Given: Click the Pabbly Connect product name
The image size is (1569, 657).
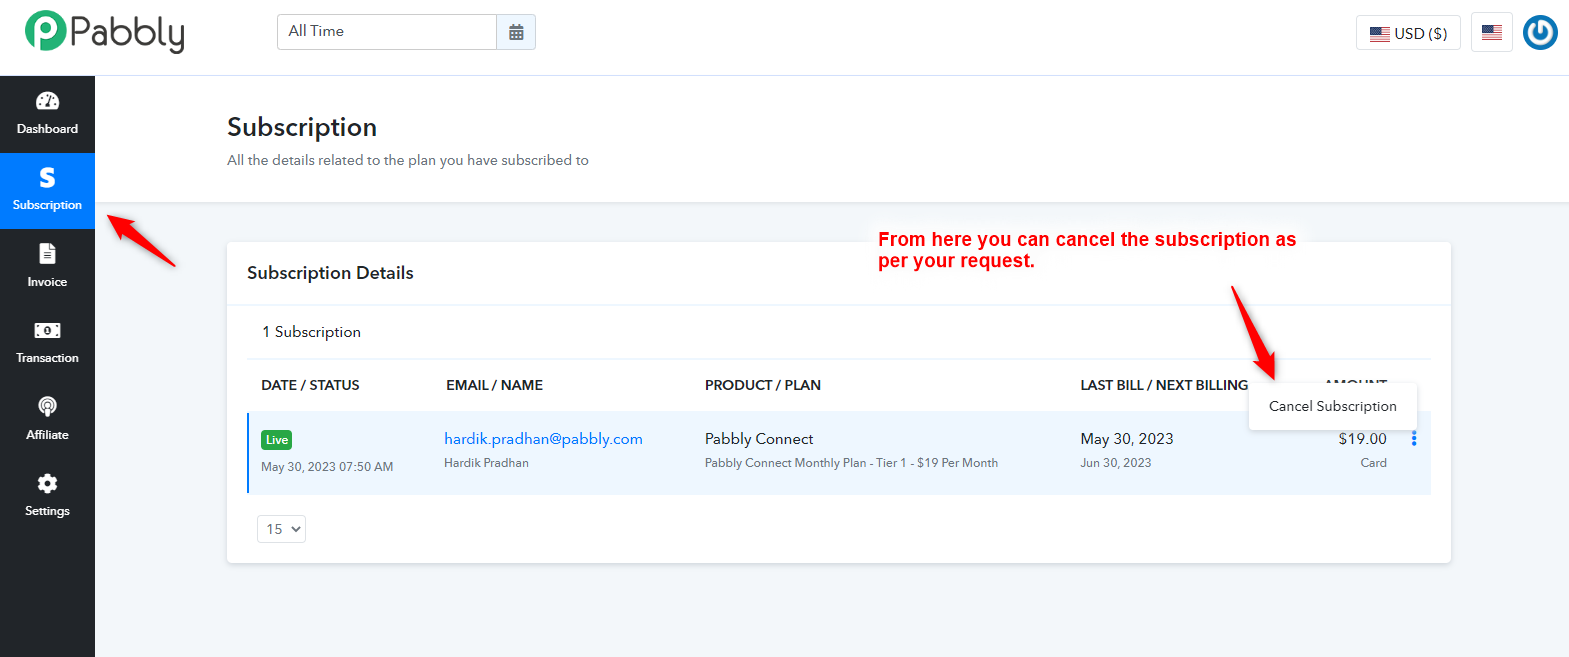Looking at the screenshot, I should tap(759, 439).
